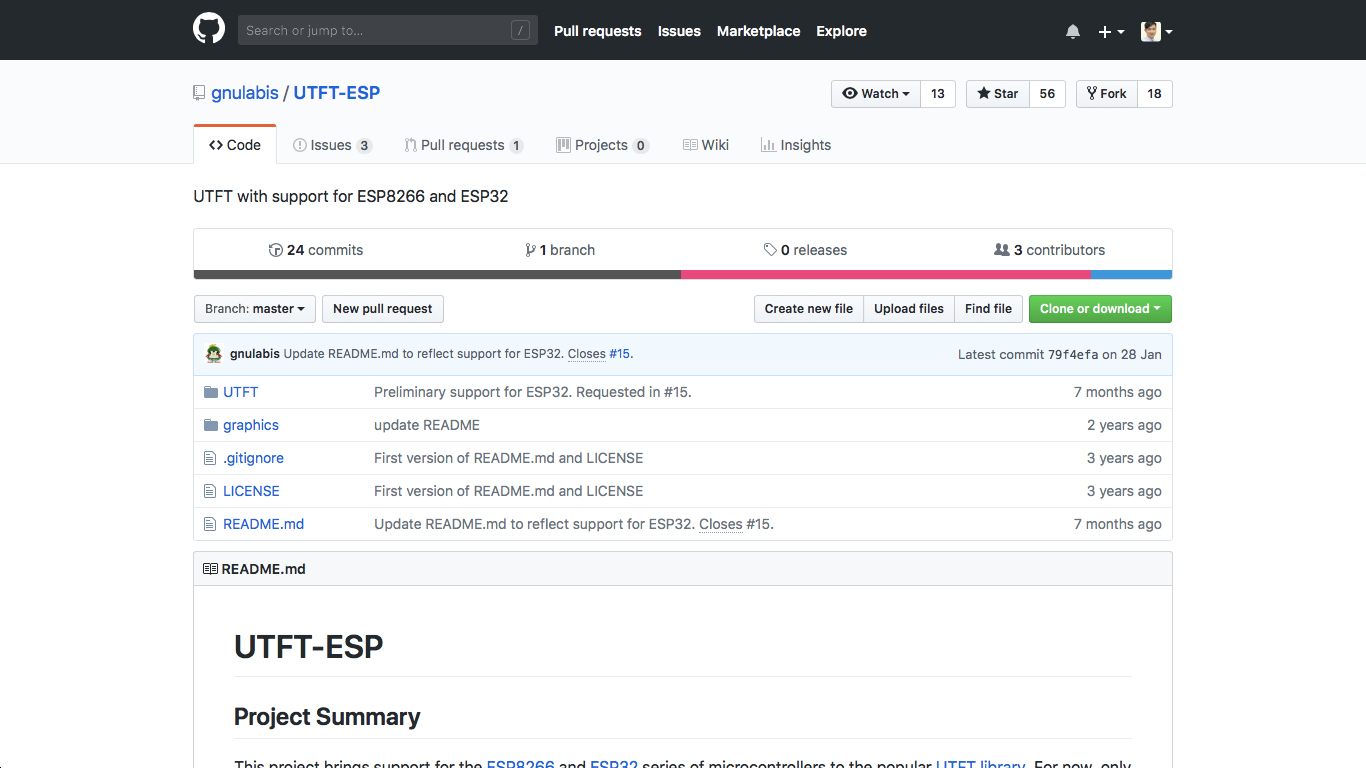Click the UTFT folder icon
This screenshot has width=1366, height=768.
(x=210, y=392)
